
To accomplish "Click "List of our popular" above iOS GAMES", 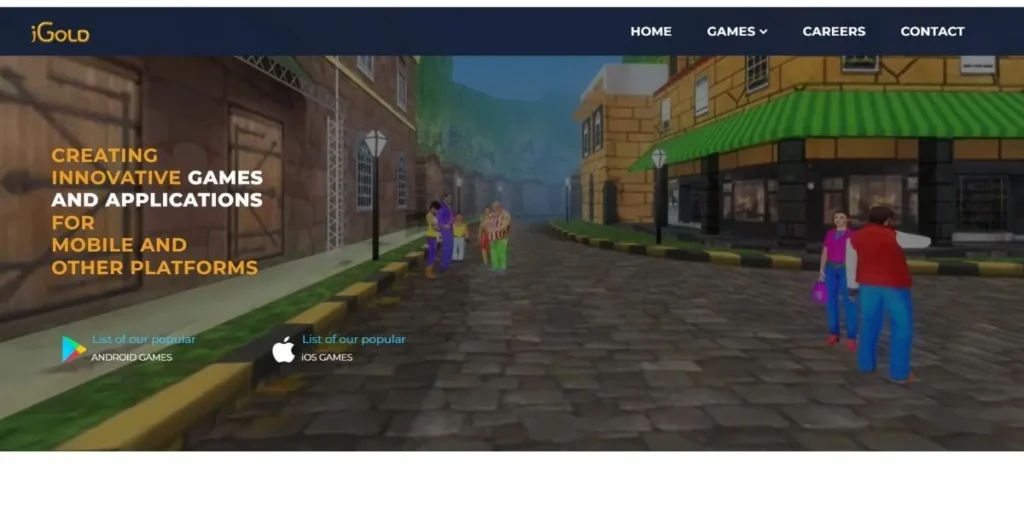I will coord(353,339).
